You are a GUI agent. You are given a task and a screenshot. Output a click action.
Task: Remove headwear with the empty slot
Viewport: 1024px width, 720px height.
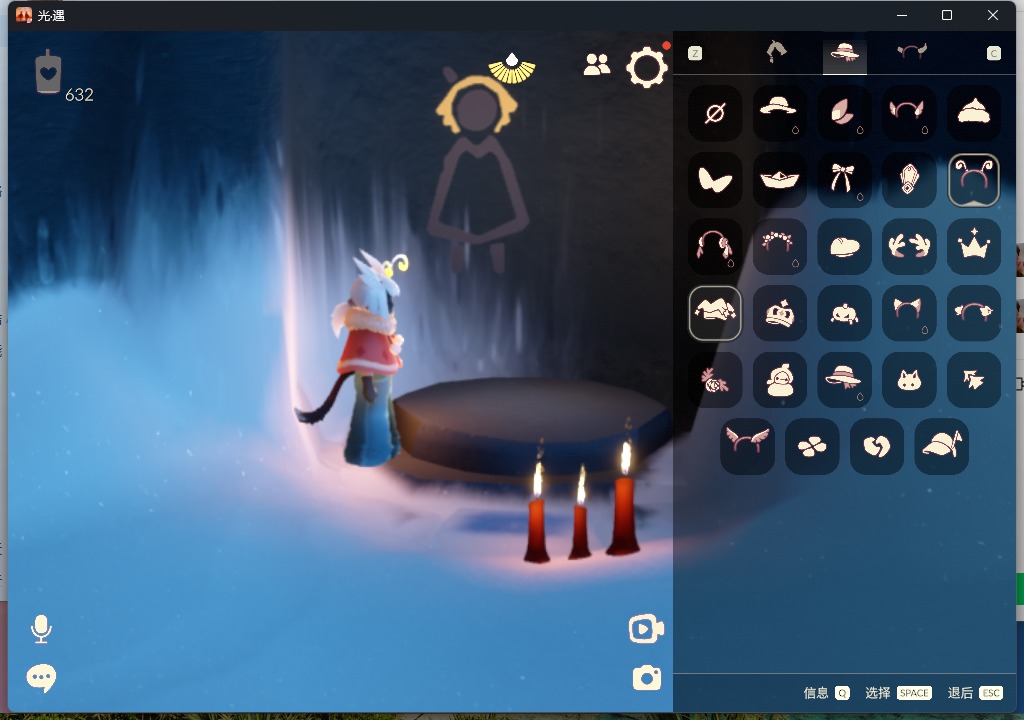pyautogui.click(x=715, y=113)
